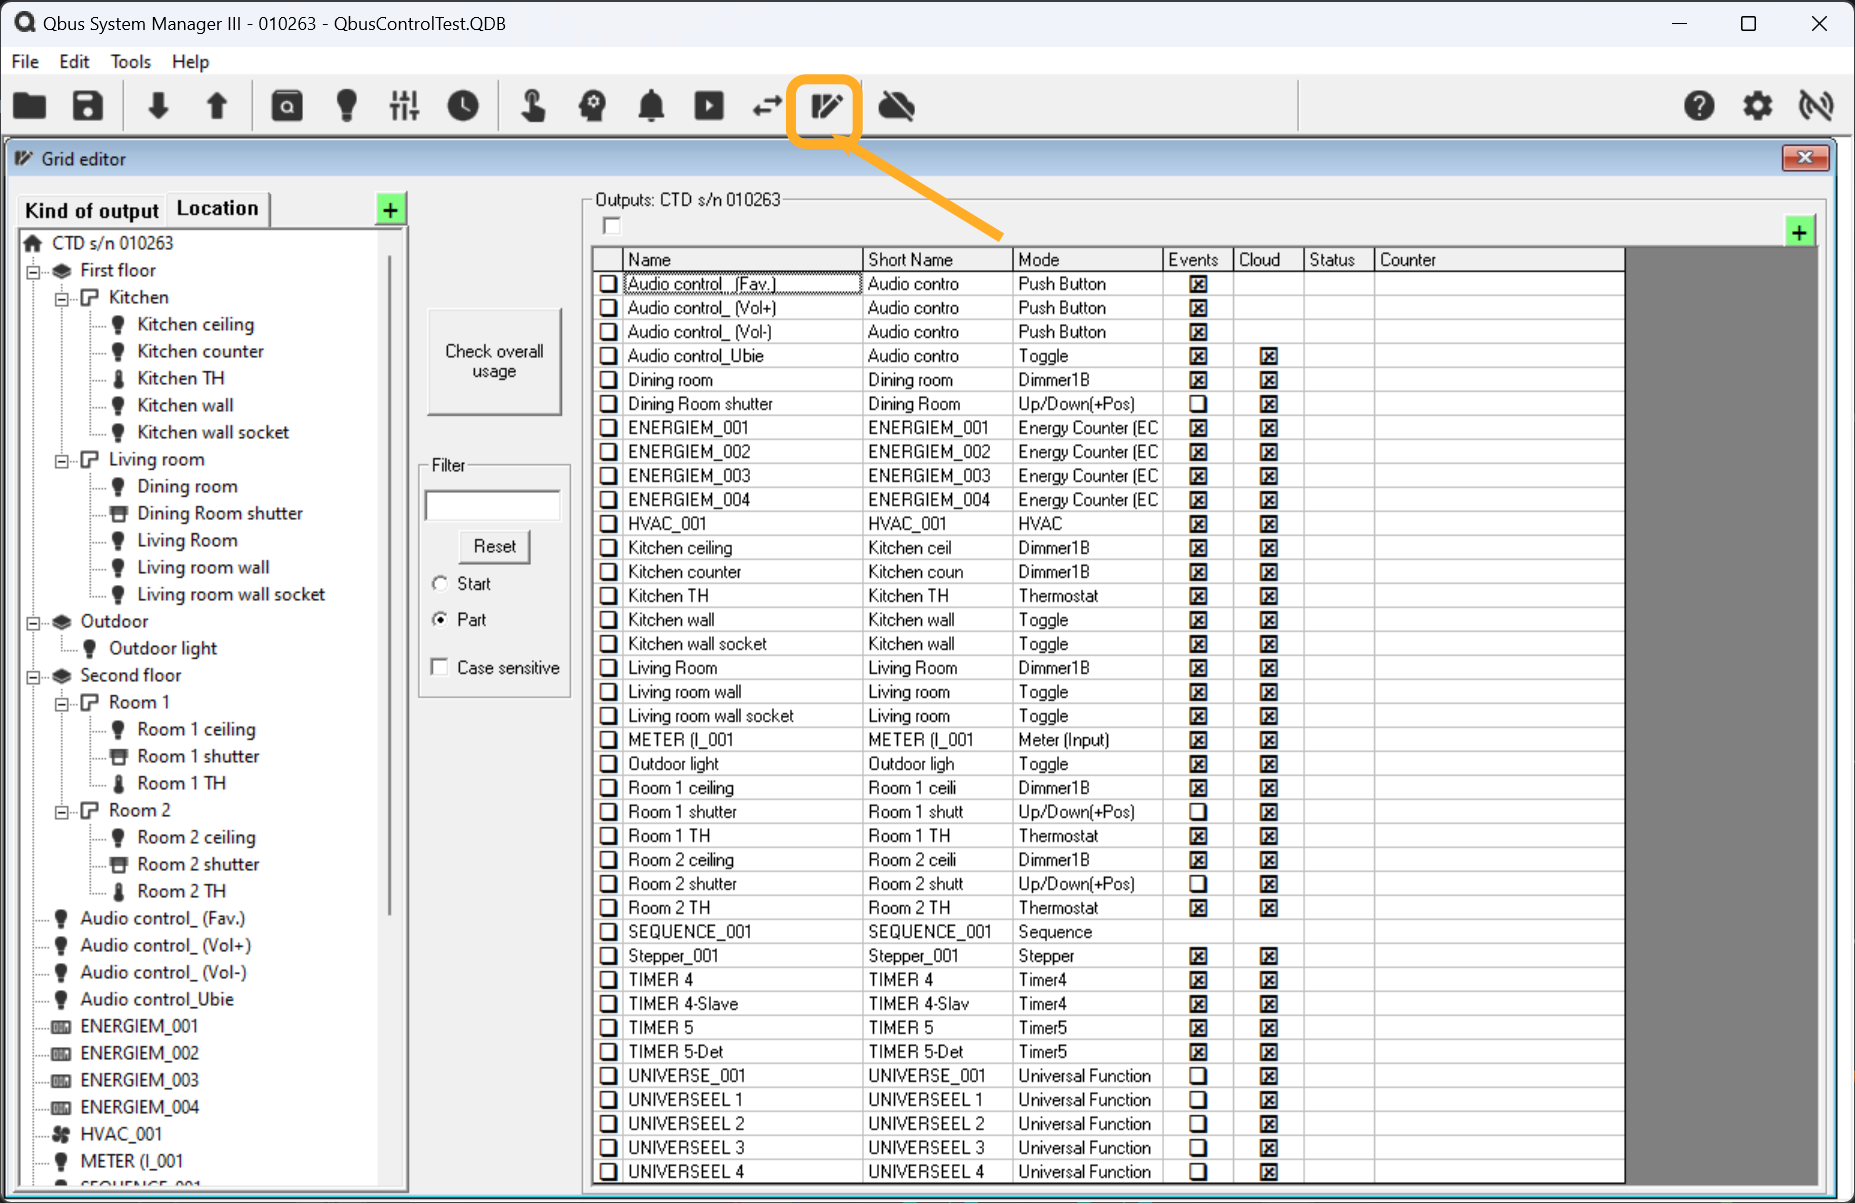Click the download arrow toolbar icon
This screenshot has height=1203, width=1855.
158,106
